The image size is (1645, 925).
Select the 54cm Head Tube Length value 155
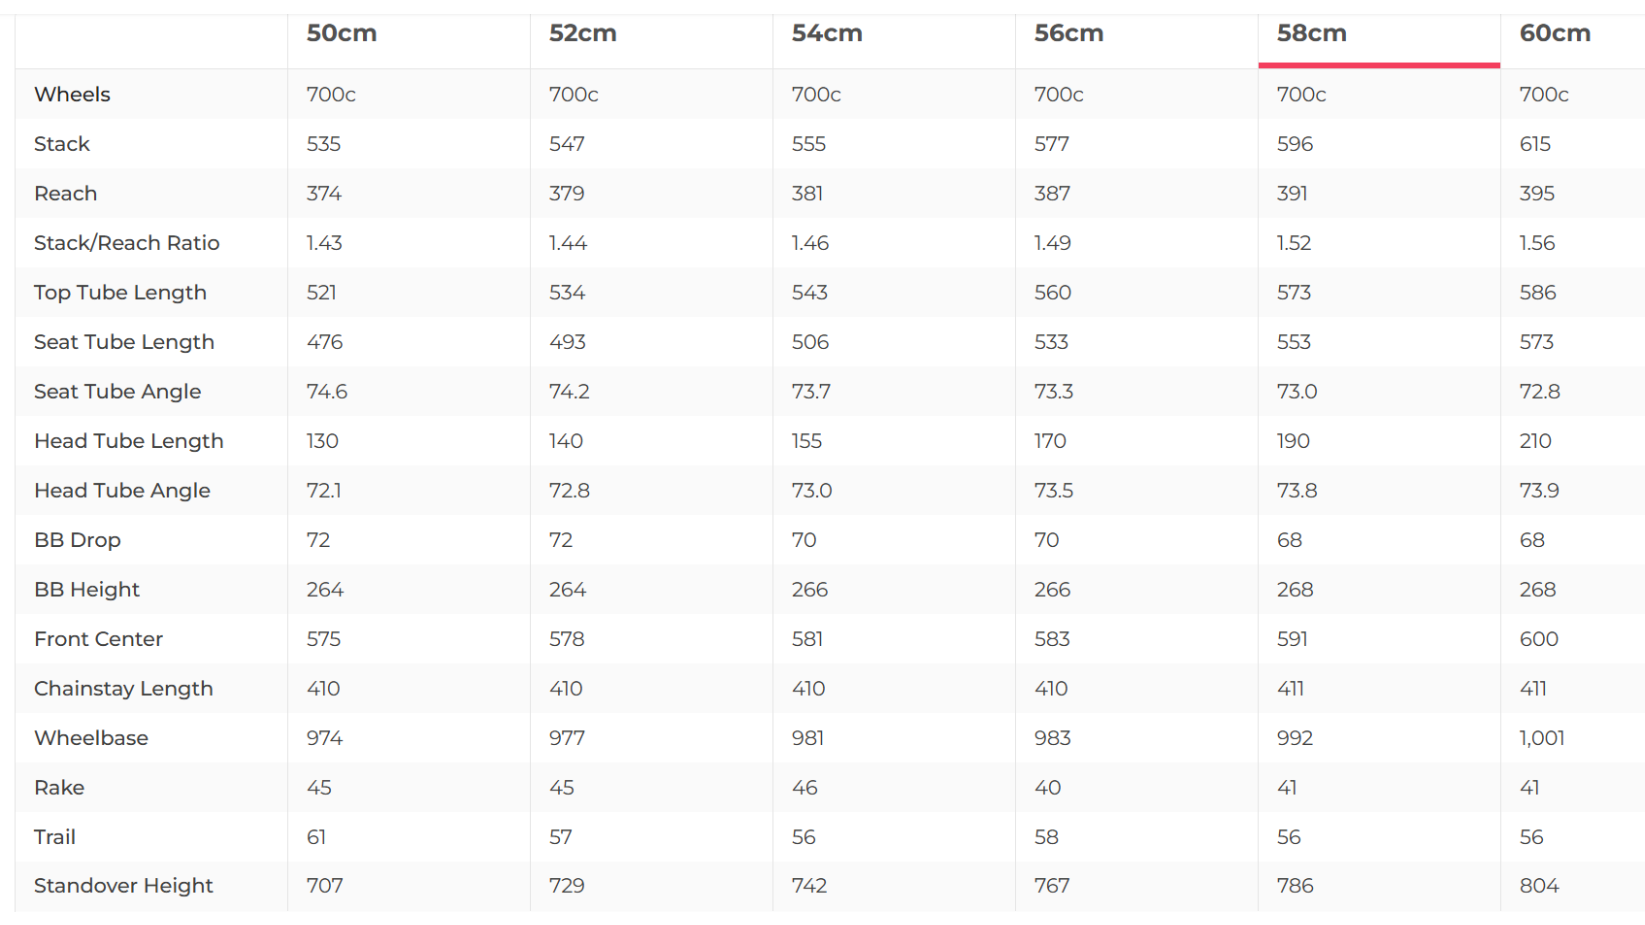point(806,441)
